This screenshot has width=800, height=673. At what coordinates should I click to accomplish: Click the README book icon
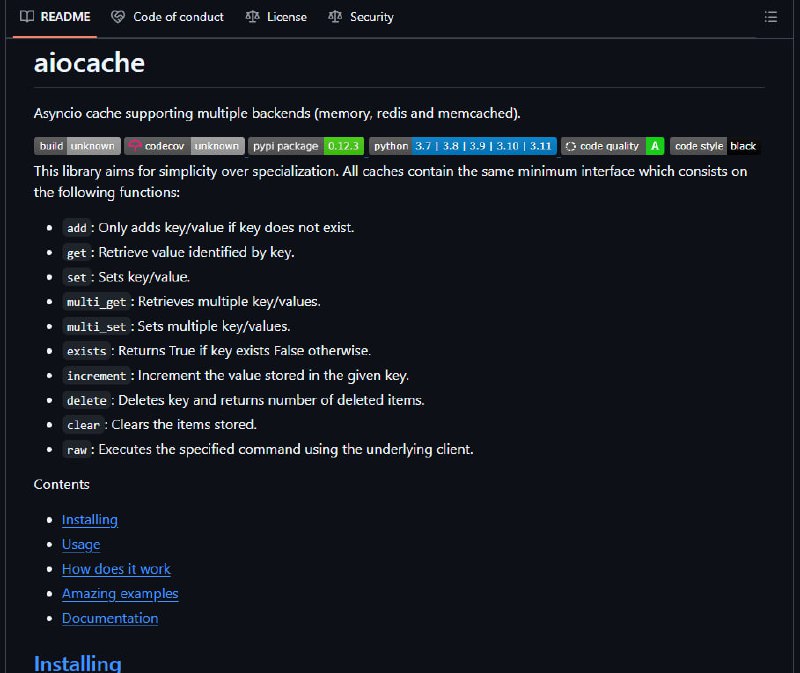point(27,17)
